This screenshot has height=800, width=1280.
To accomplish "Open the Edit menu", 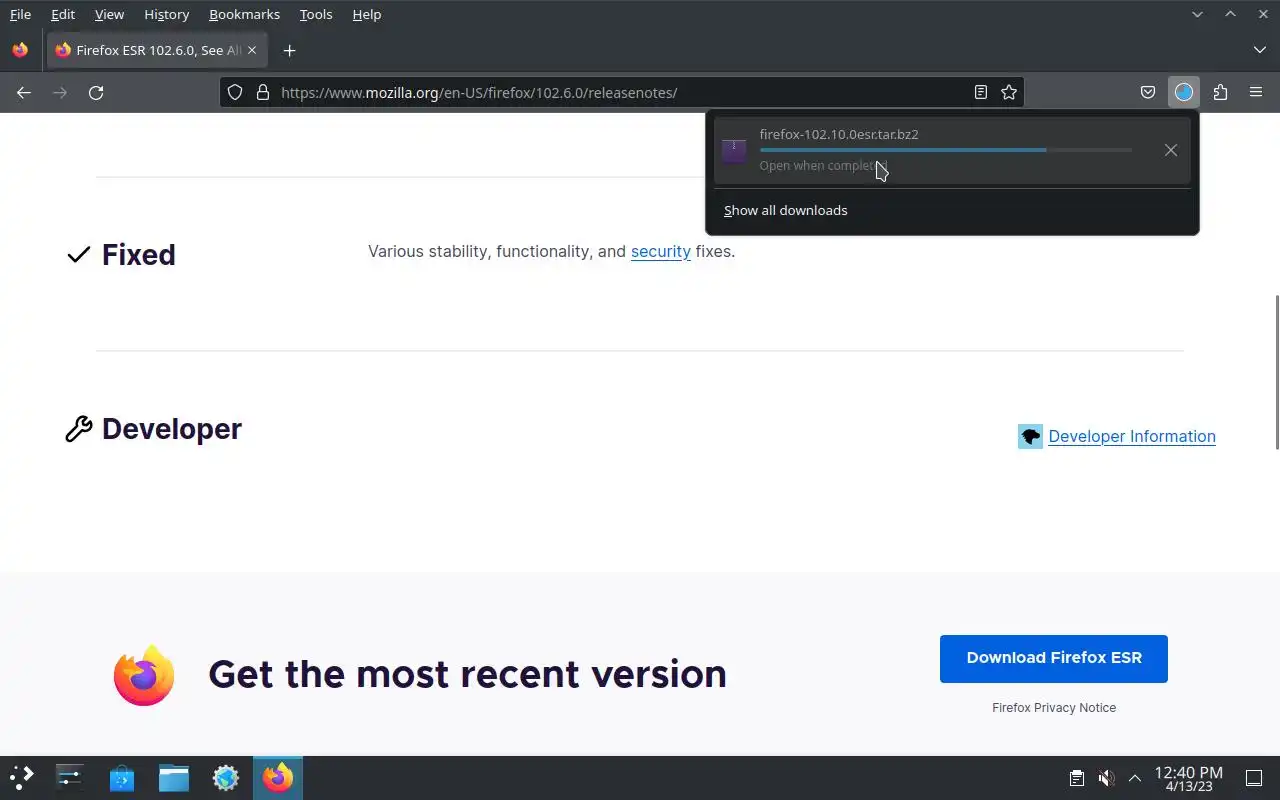I will pyautogui.click(x=63, y=14).
